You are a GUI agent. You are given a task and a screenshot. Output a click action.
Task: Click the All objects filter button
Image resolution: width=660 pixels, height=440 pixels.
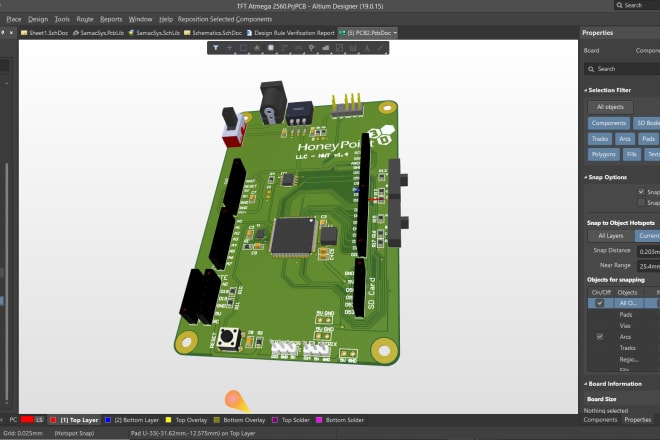tap(610, 107)
